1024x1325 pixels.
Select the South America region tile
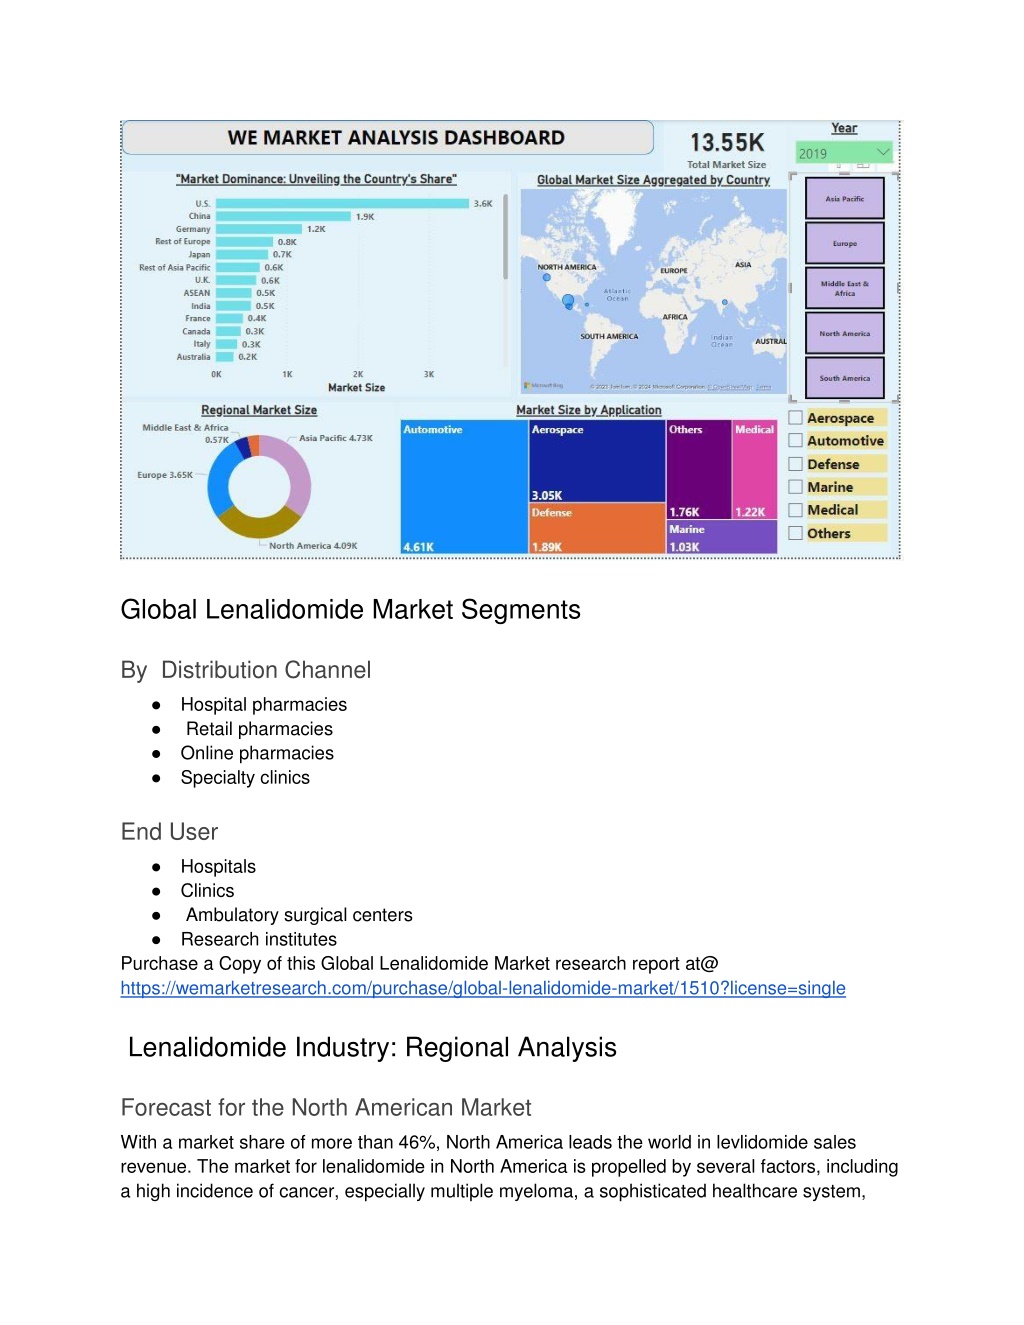[x=845, y=378]
